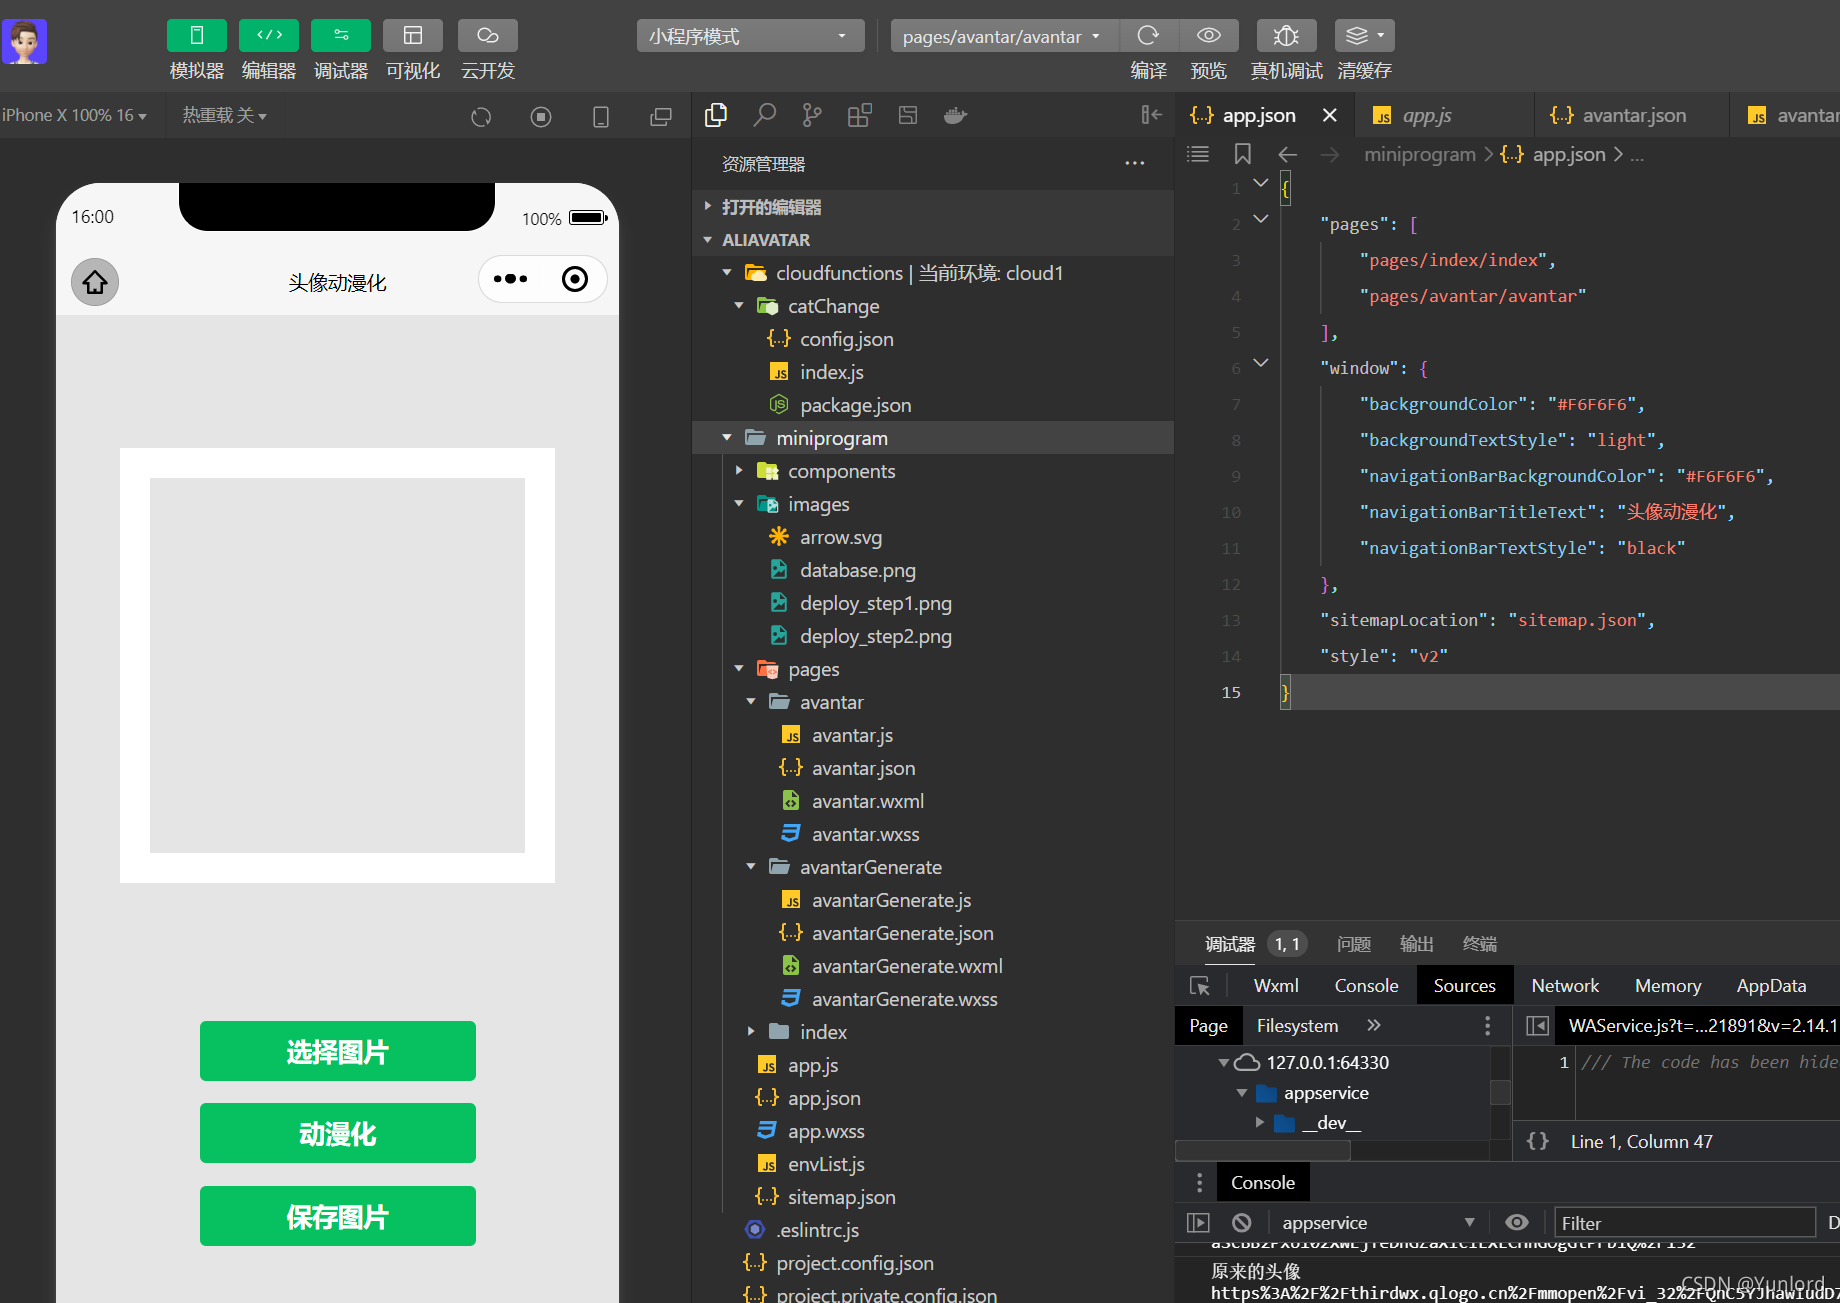Switch to the avantar.json editor tab
This screenshot has width=1840, height=1303.
click(1633, 115)
